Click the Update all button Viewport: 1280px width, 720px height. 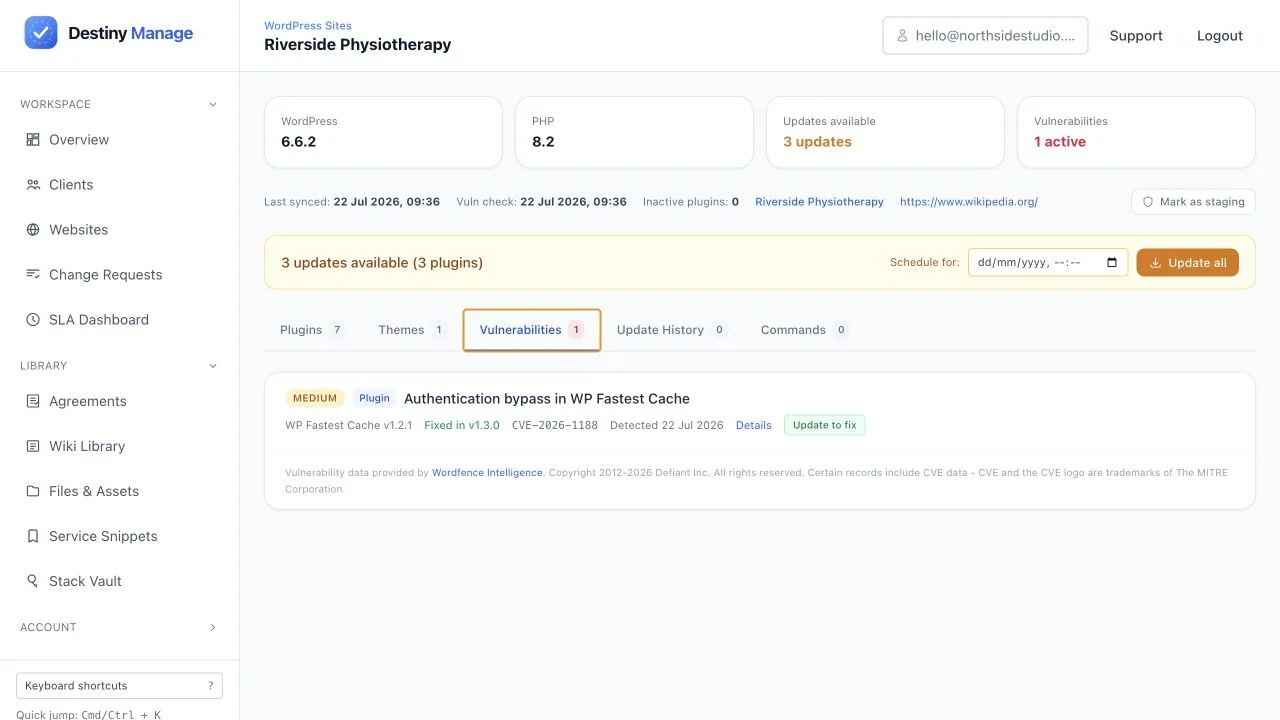point(1188,263)
